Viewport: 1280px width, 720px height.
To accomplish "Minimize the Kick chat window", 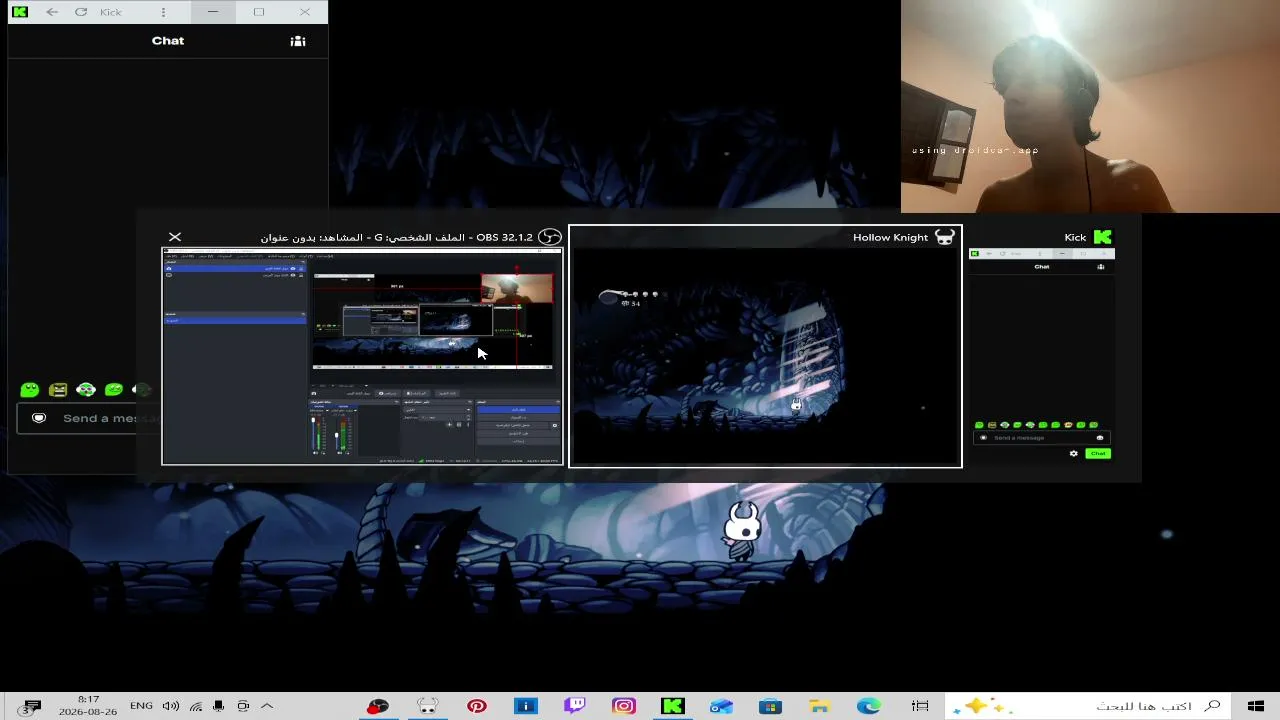I will (212, 12).
